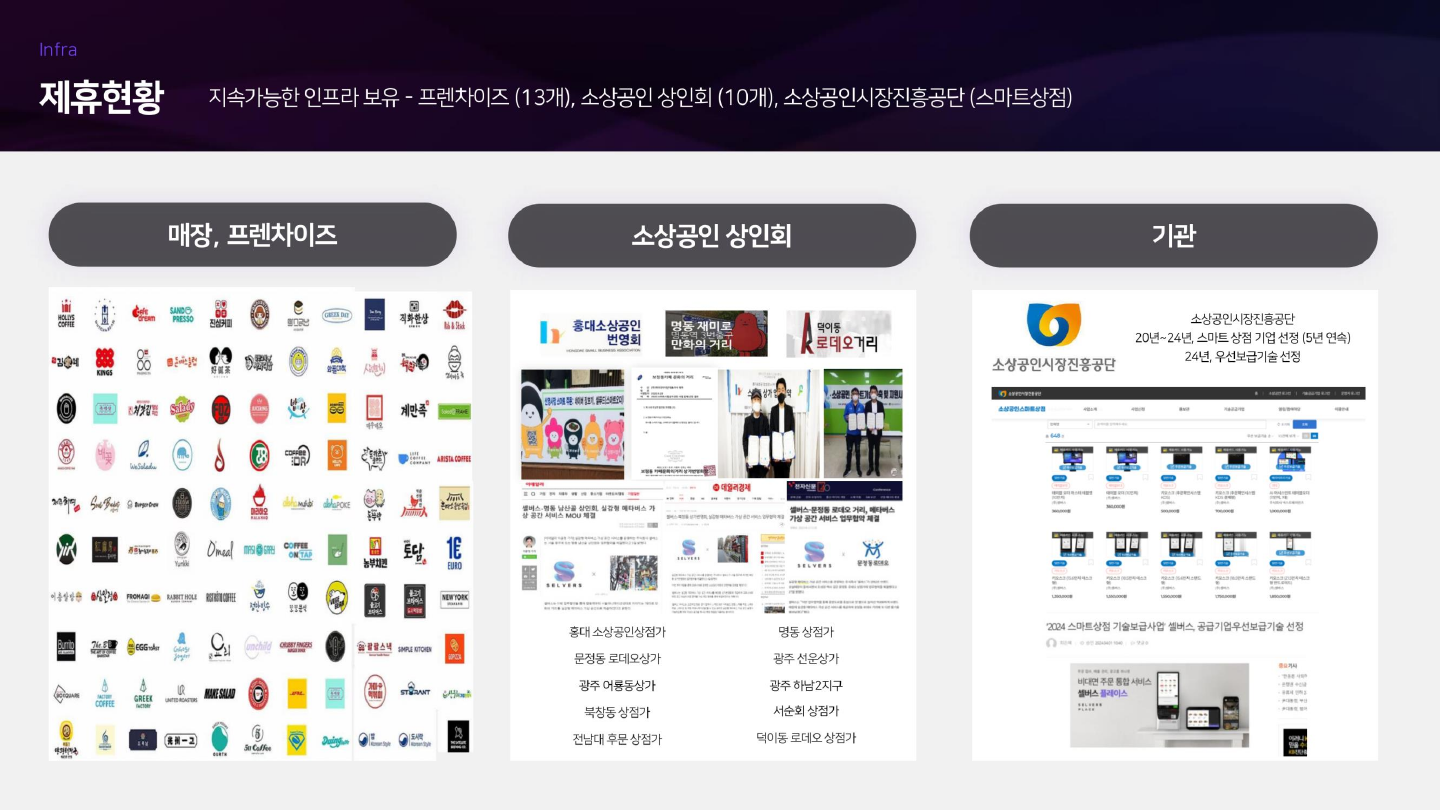Select the Sand Presso logo
The height and width of the screenshot is (810, 1440).
pos(181,314)
